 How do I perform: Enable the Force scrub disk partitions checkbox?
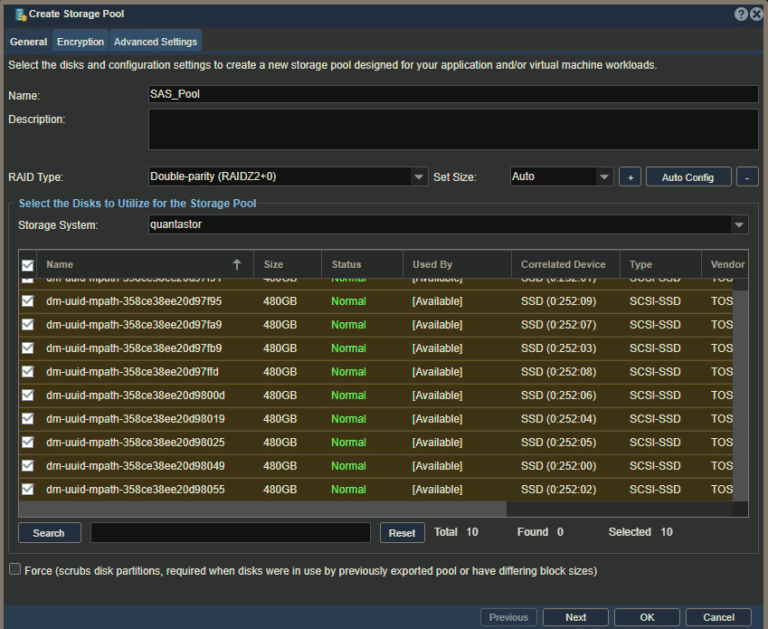(x=15, y=569)
